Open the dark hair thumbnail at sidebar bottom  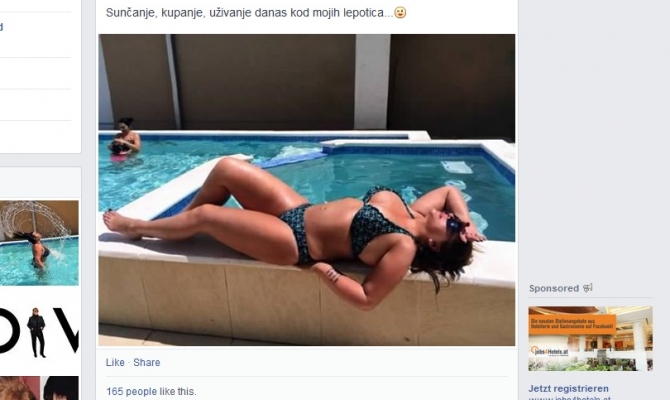[x=59, y=388]
